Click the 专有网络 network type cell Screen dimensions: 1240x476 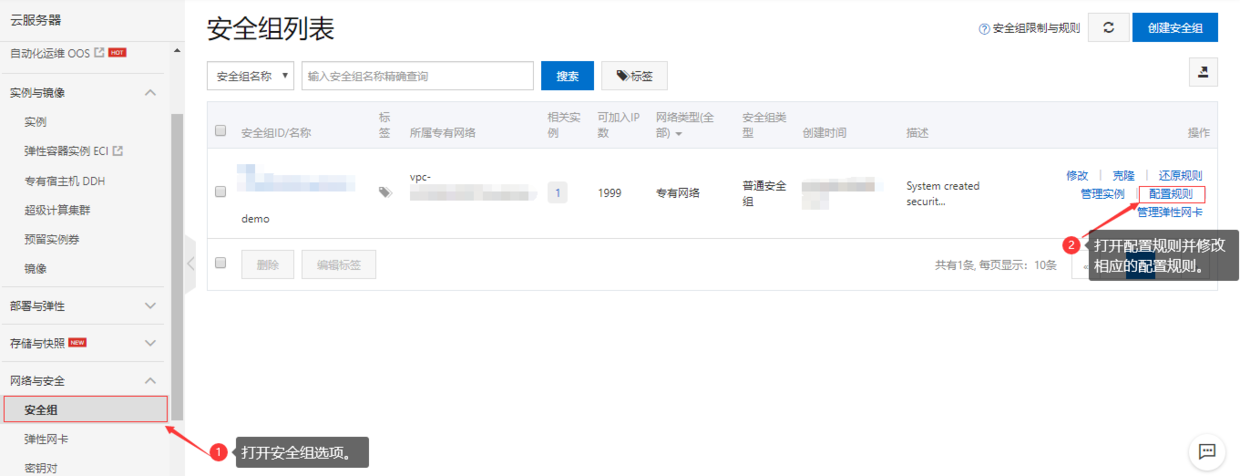(678, 193)
